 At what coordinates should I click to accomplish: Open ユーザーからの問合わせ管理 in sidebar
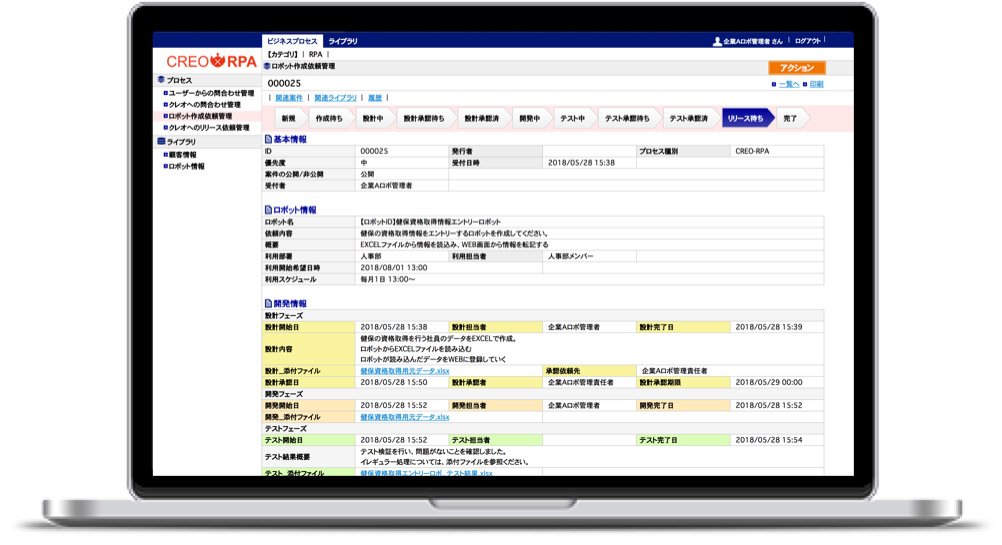coord(211,93)
